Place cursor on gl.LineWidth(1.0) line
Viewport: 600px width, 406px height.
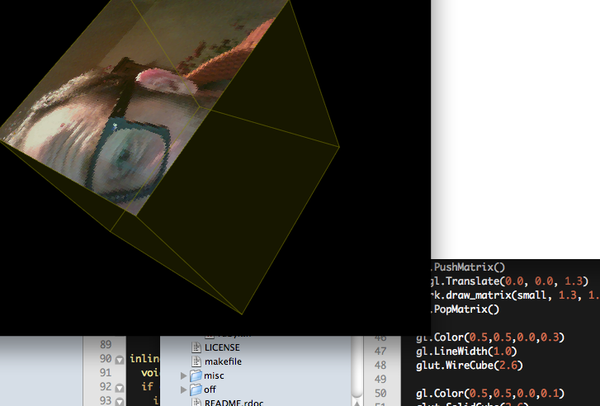tap(466, 351)
